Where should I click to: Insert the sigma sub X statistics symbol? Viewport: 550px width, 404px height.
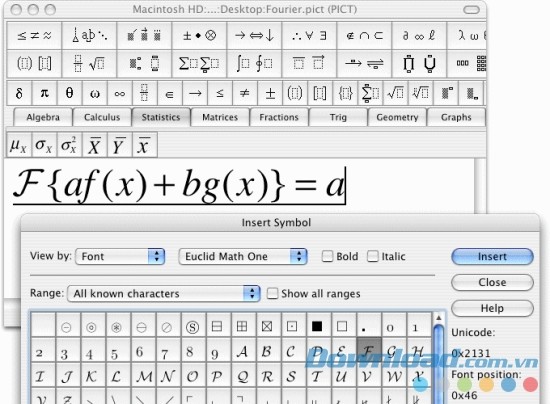[44, 145]
